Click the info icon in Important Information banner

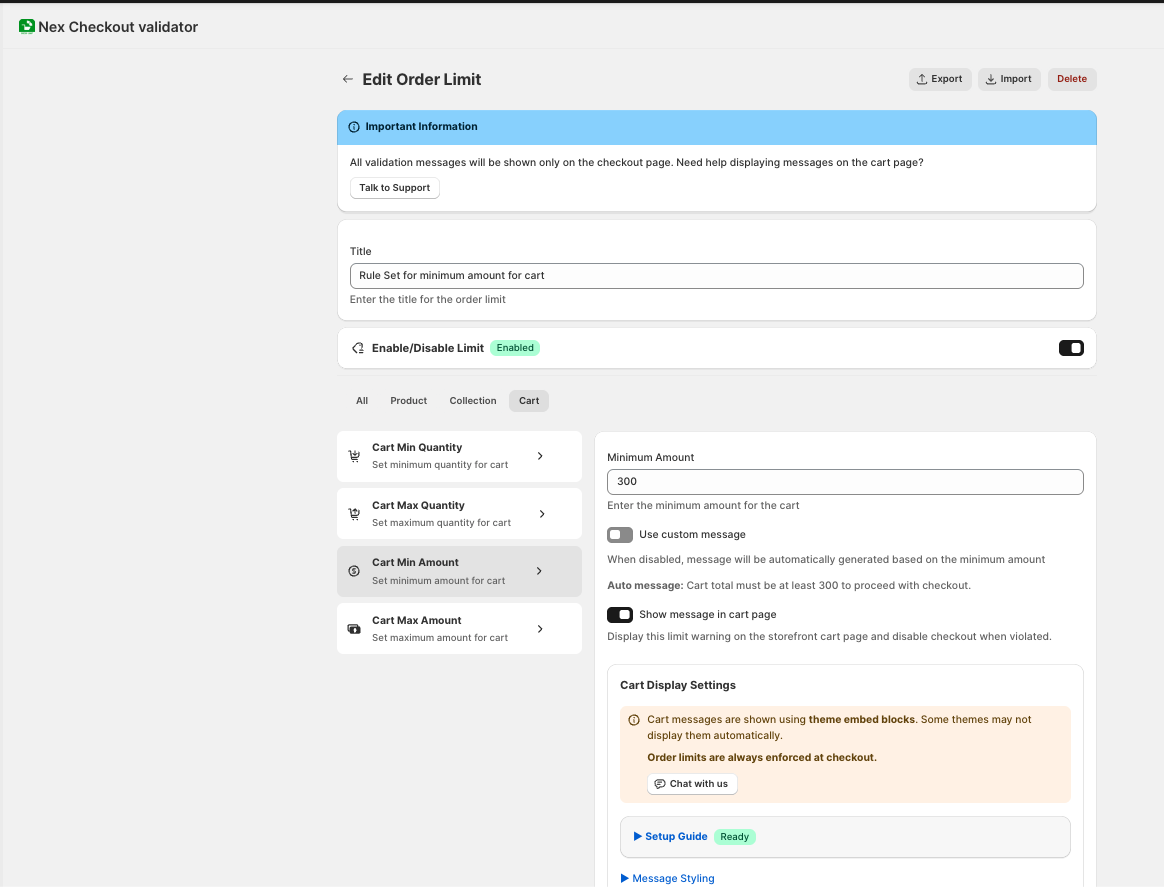point(354,127)
